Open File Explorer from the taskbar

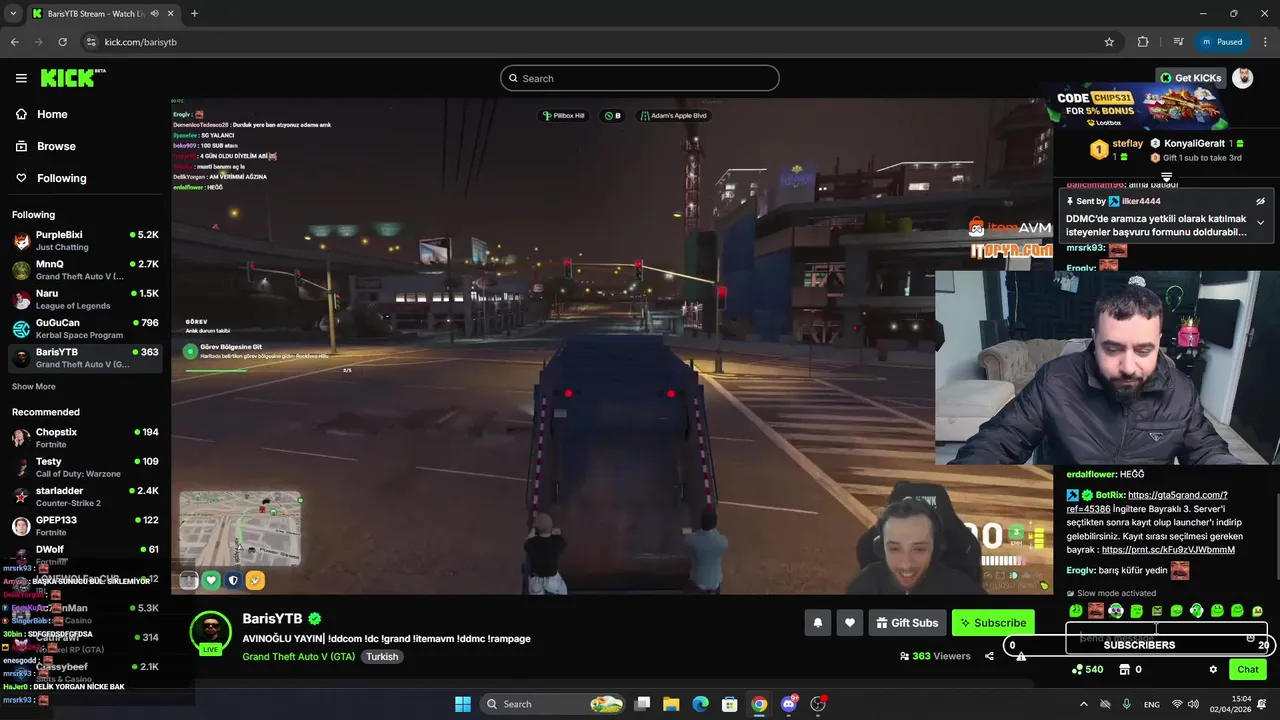pos(671,704)
